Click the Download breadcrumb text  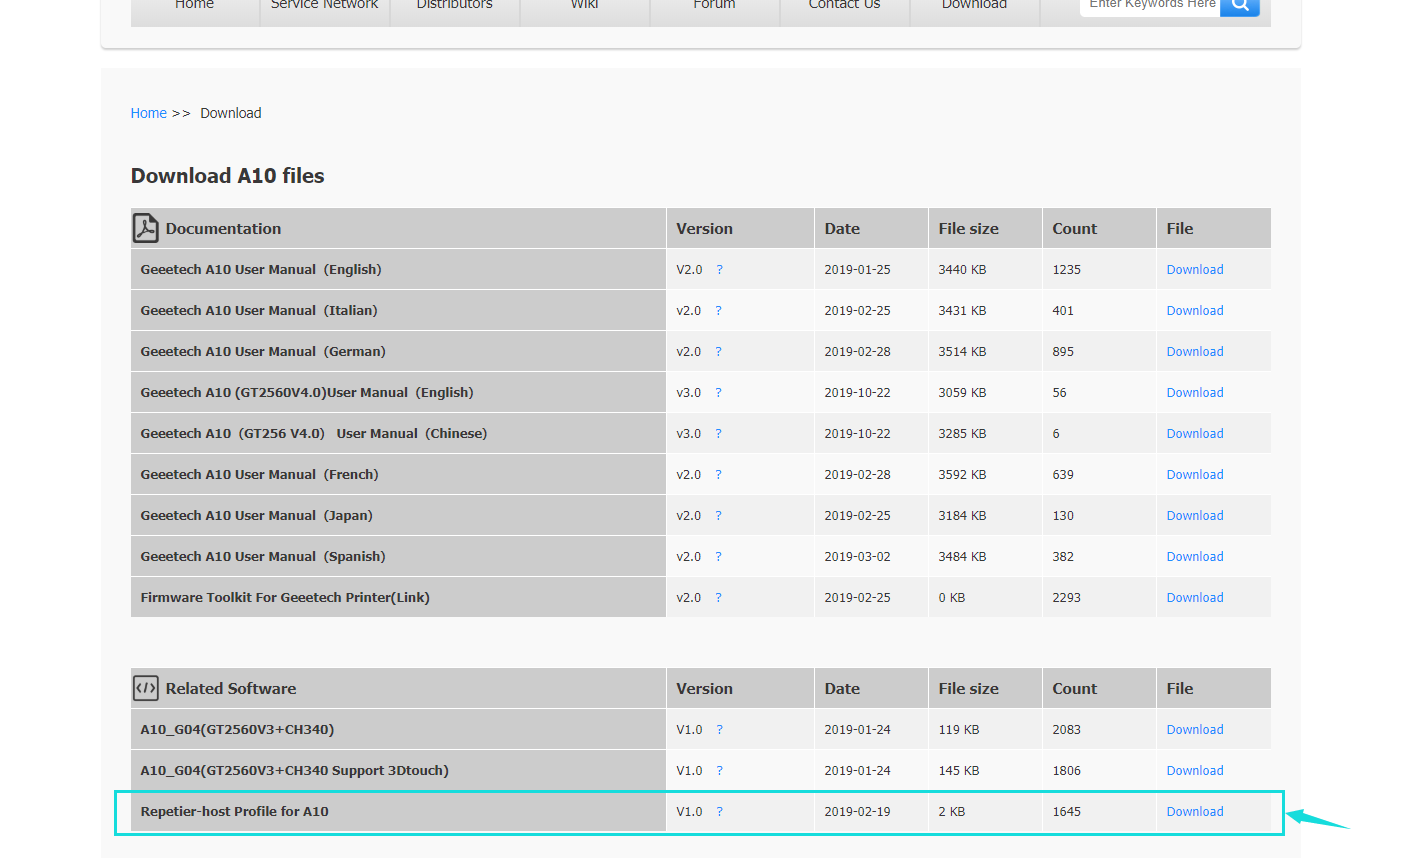[231, 113]
